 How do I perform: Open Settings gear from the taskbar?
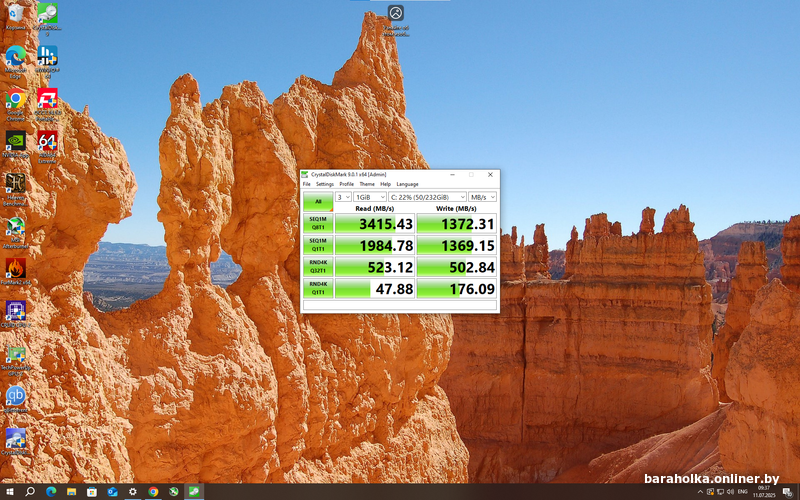click(x=133, y=492)
